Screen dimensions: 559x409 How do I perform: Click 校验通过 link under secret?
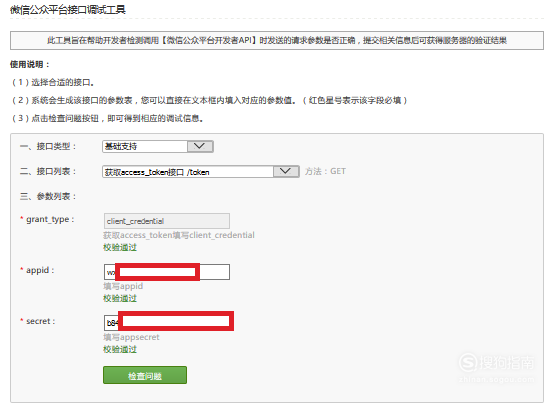point(120,349)
